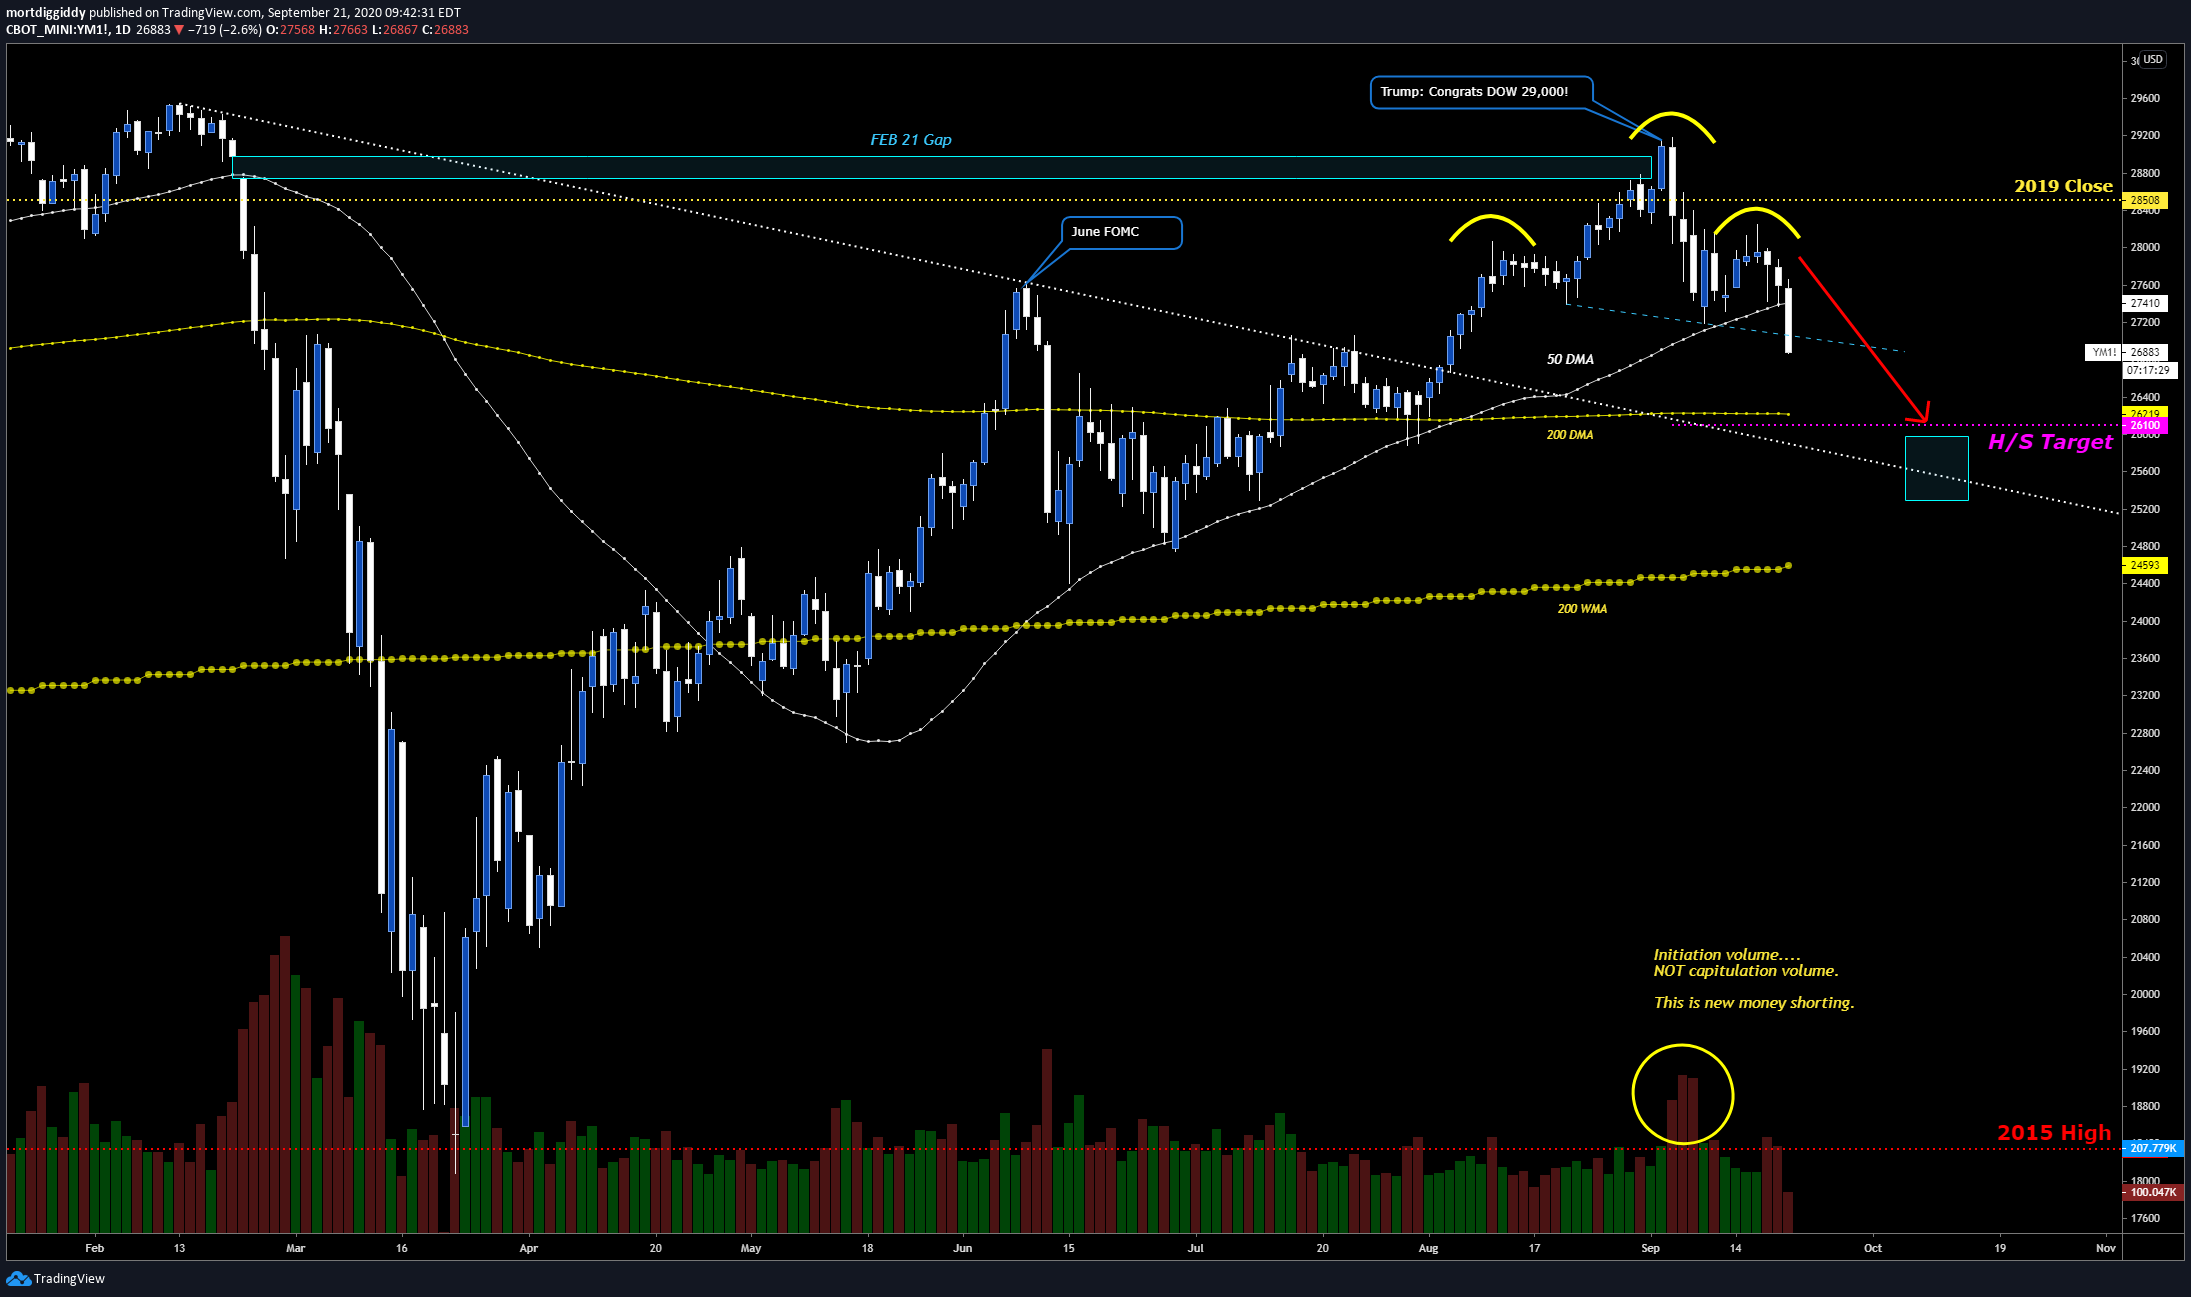Click the CBOT_MINI:YM1! symbol title
Viewport: 2191px width, 1297px height.
click(x=57, y=30)
